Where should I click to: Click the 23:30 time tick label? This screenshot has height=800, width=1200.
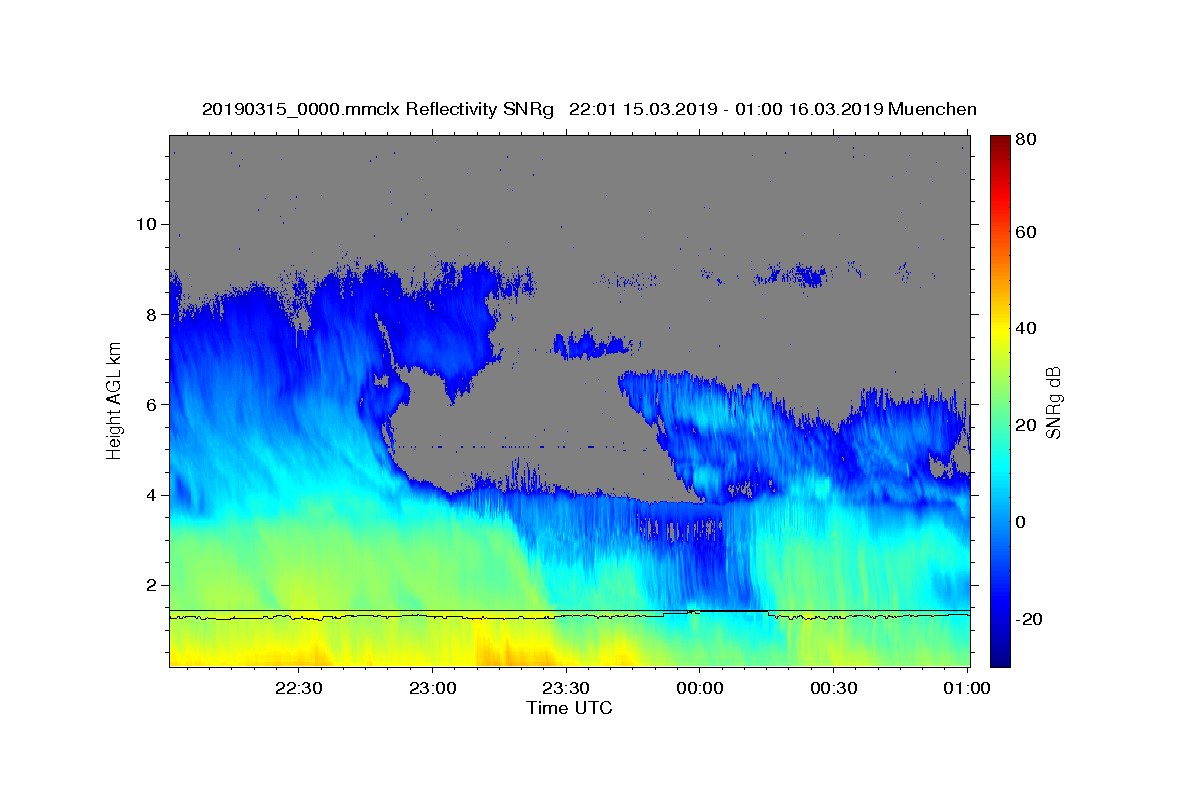coord(566,689)
